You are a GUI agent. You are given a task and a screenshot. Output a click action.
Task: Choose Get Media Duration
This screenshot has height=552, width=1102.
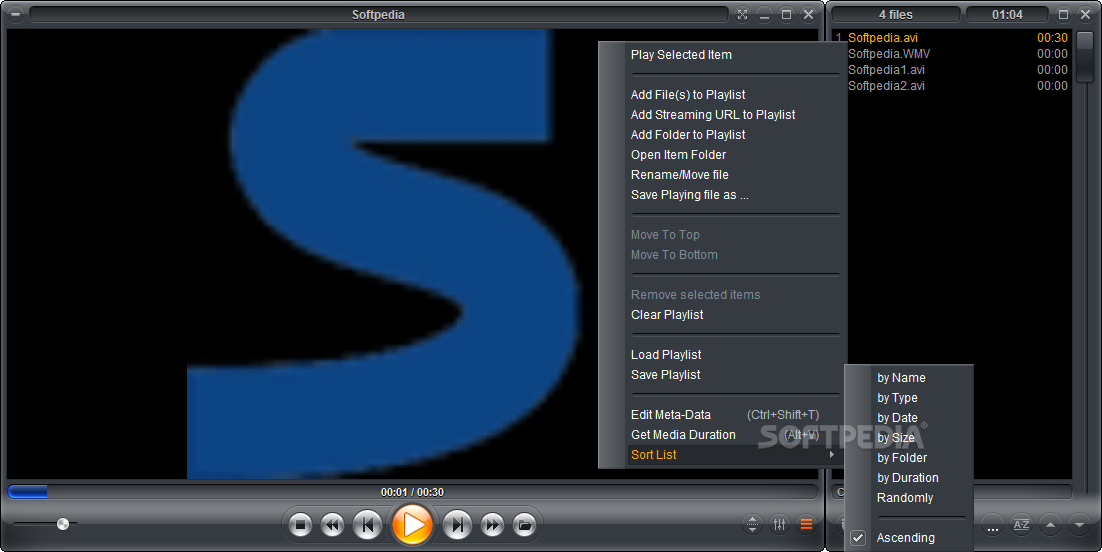click(x=683, y=435)
